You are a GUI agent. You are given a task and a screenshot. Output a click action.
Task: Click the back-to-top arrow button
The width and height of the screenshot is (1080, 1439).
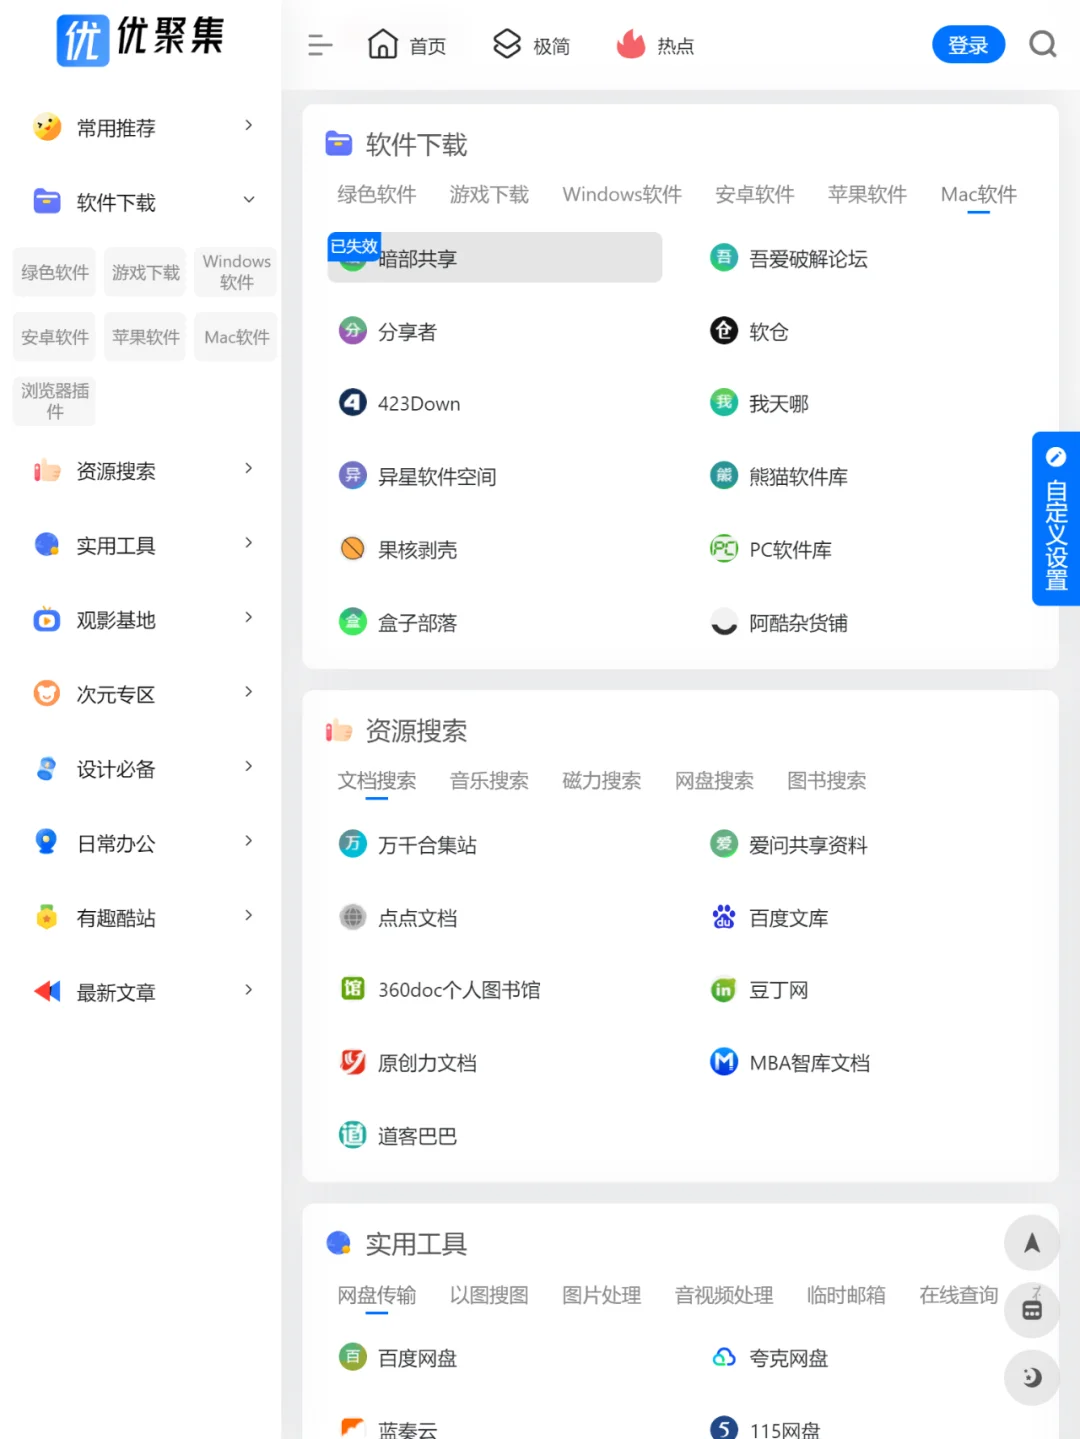point(1032,1243)
